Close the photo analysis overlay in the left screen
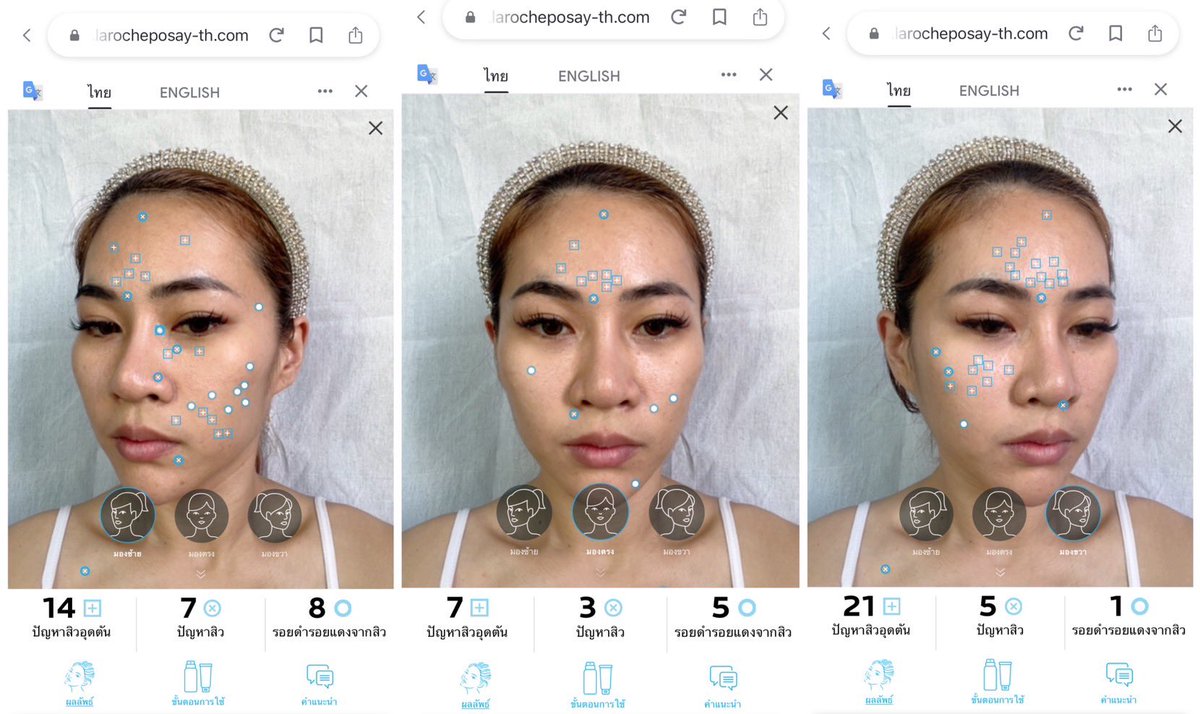1200x714 pixels. (x=375, y=128)
